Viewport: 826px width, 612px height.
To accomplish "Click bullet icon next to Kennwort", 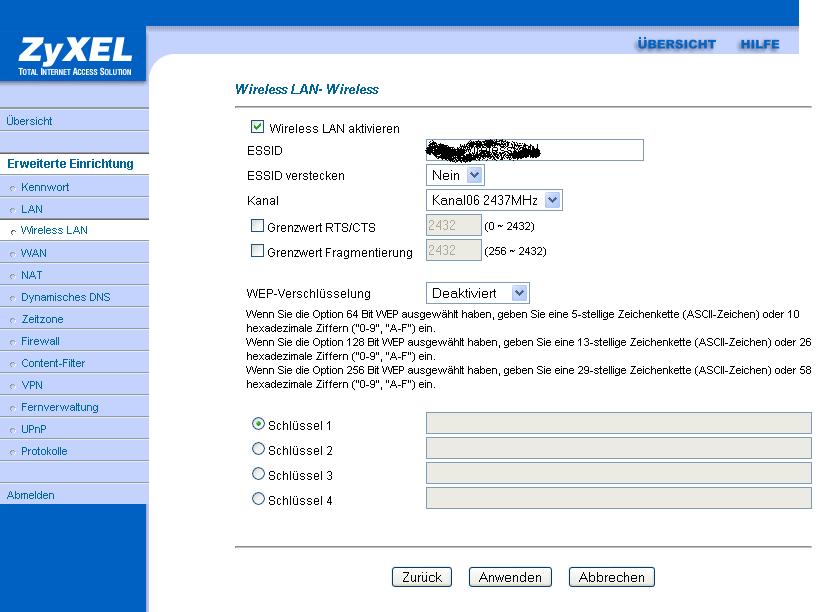I will pos(13,188).
